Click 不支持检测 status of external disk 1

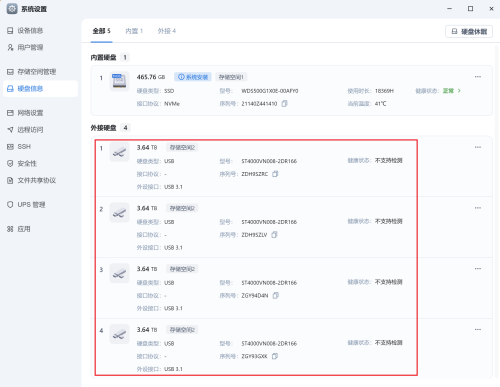coord(388,160)
